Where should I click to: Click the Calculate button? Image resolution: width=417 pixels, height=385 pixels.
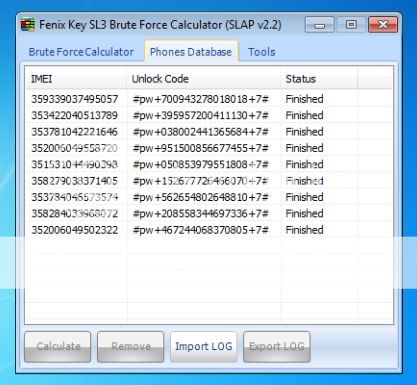(58, 347)
